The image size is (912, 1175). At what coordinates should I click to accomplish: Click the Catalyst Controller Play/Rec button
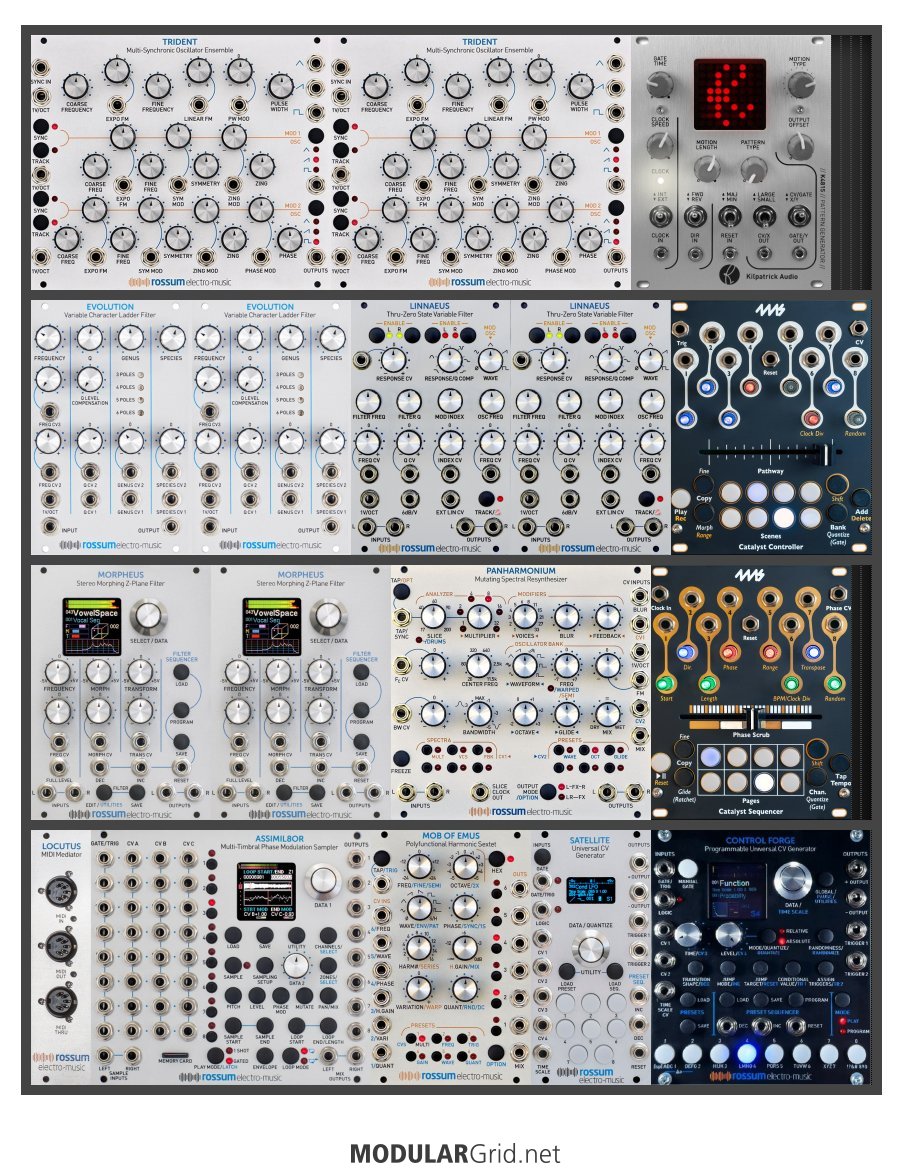[681, 498]
